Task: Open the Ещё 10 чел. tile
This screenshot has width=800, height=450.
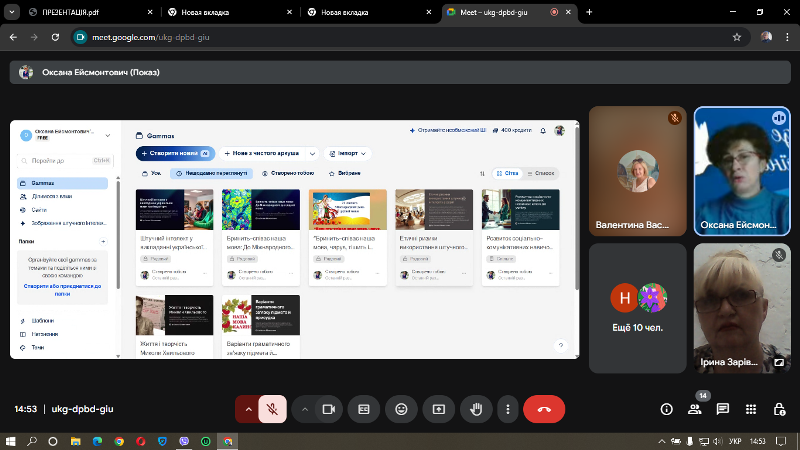Action: coord(638,308)
